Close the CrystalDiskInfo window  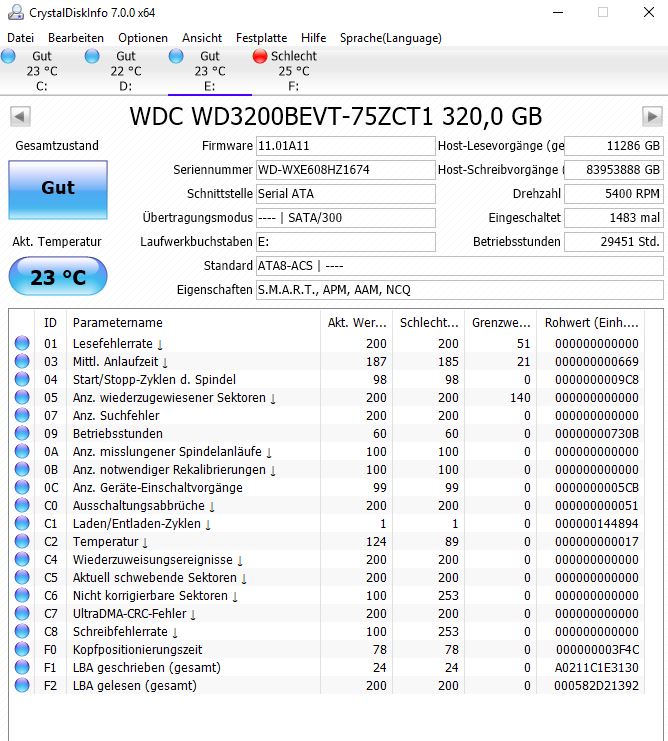pyautogui.click(x=649, y=12)
